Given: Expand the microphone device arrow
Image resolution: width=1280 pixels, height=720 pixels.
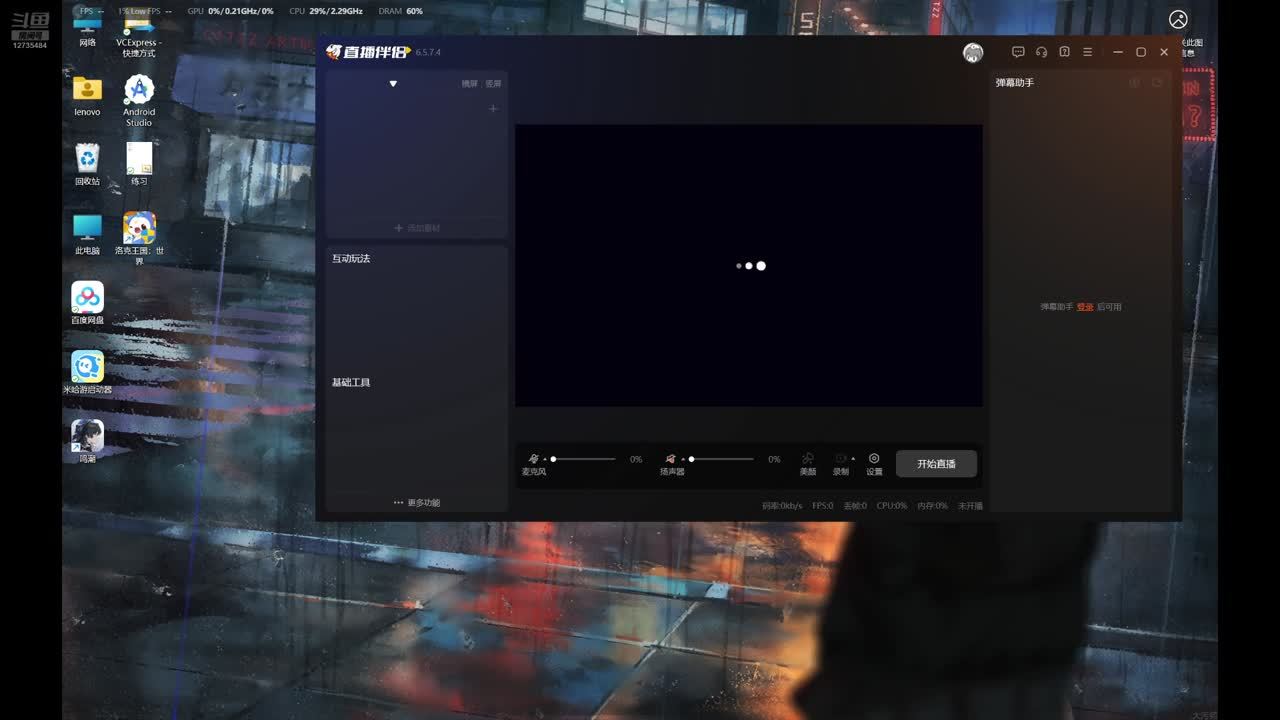Looking at the screenshot, I should pyautogui.click(x=545, y=459).
